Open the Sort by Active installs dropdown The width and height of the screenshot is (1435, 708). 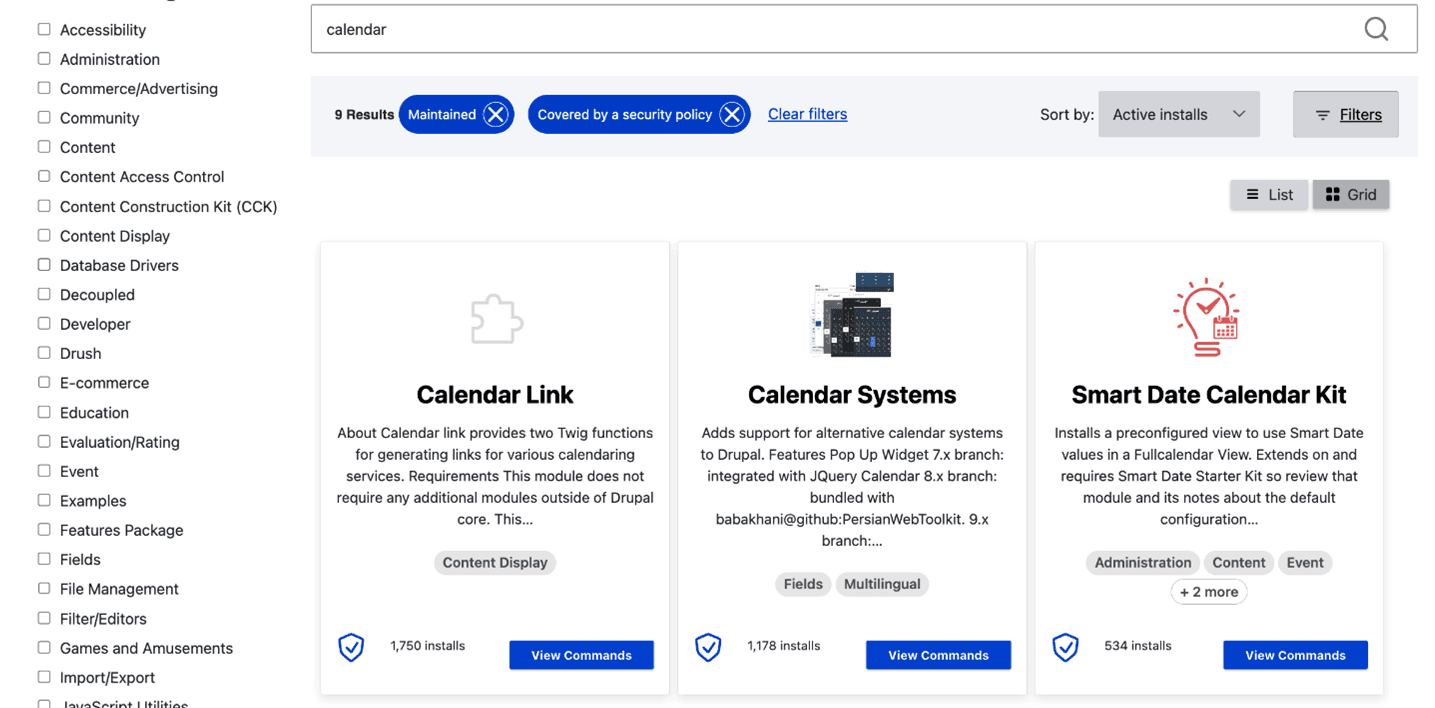1178,115
